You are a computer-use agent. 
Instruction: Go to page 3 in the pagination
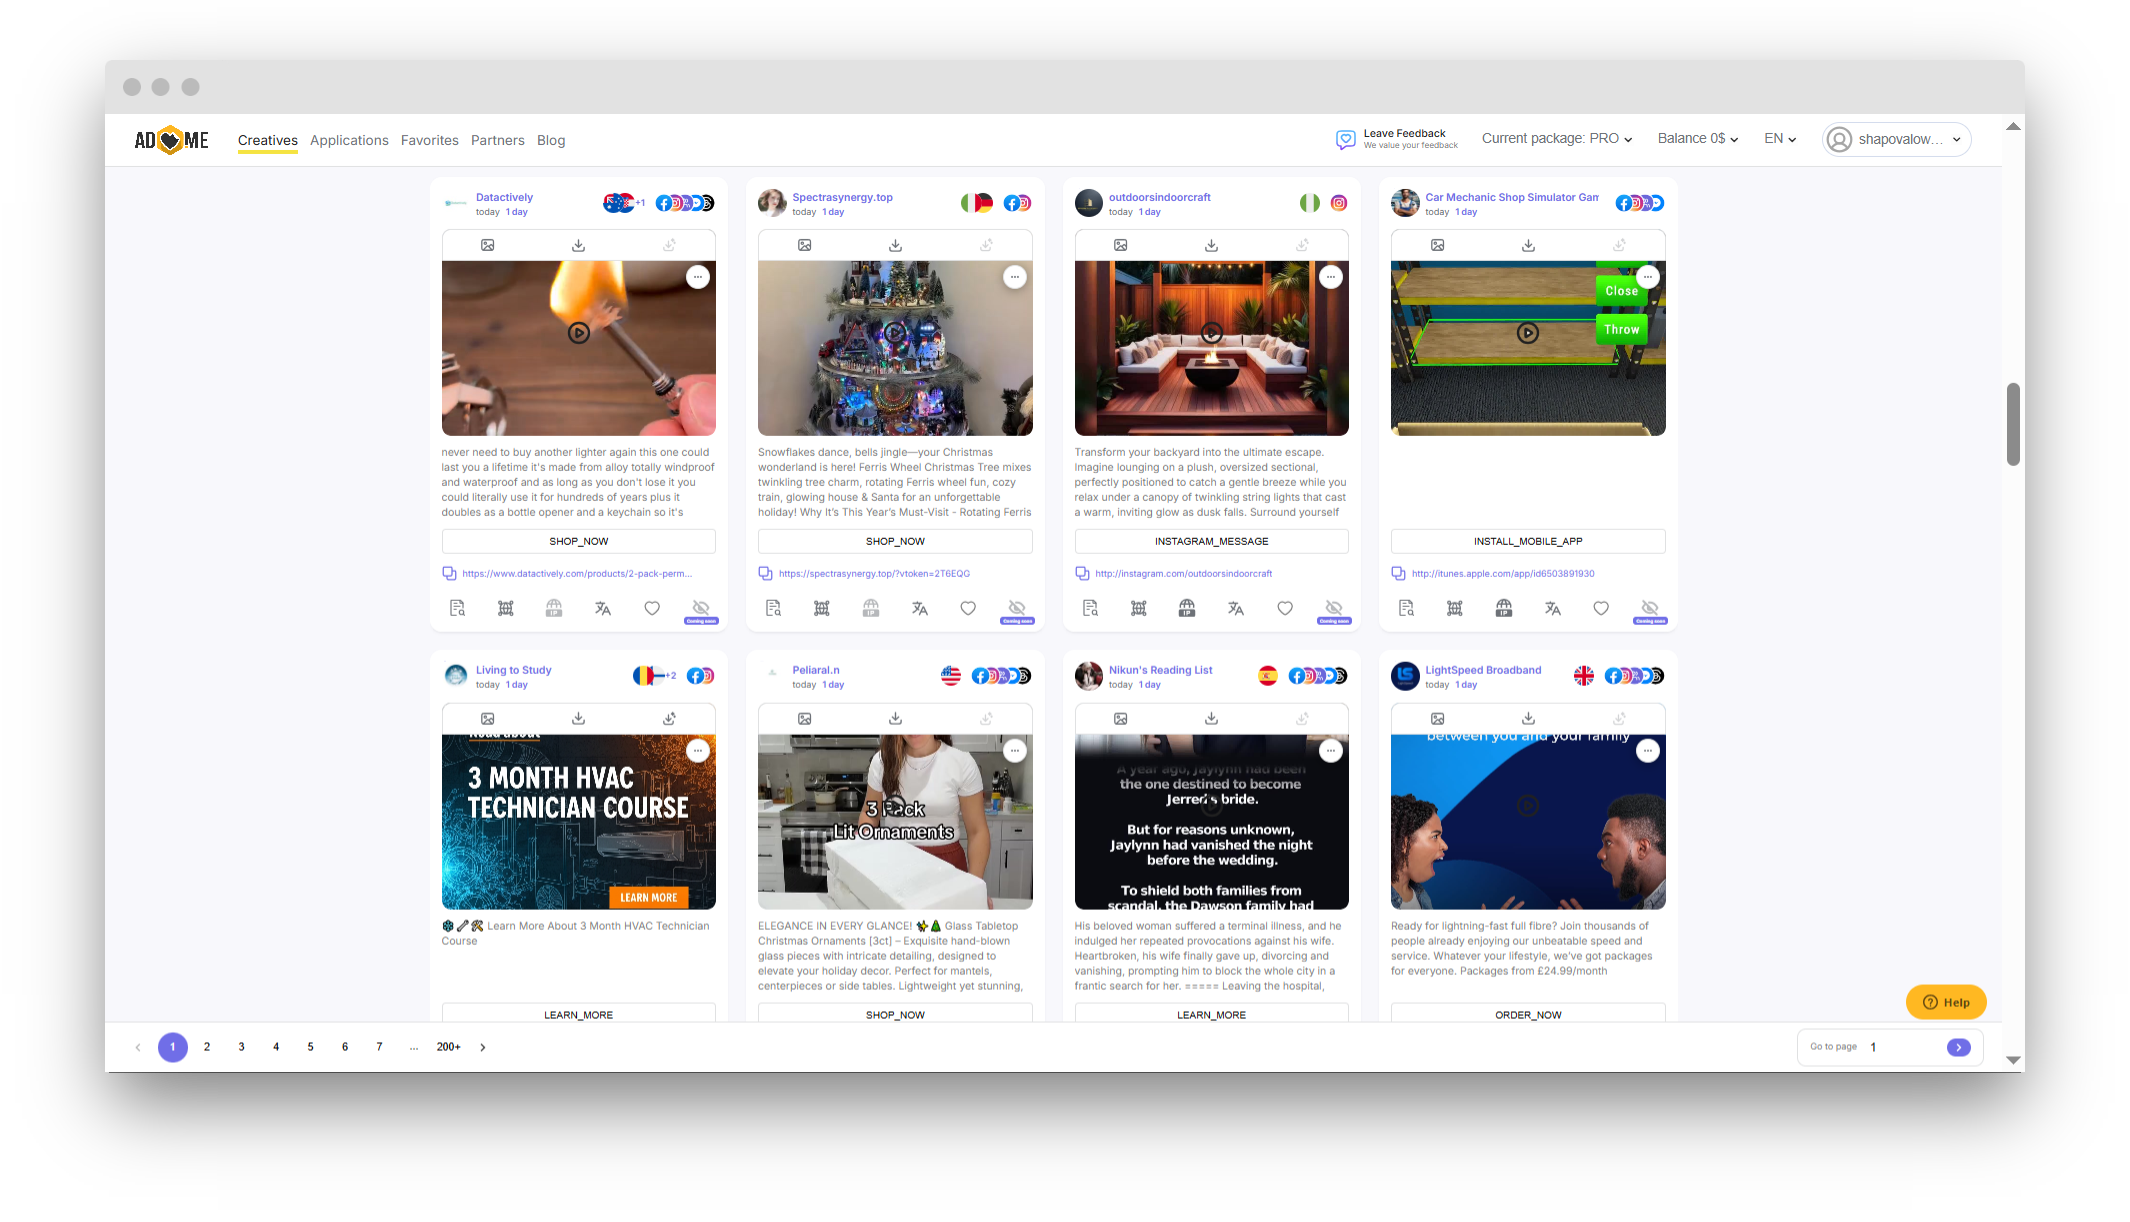(241, 1047)
